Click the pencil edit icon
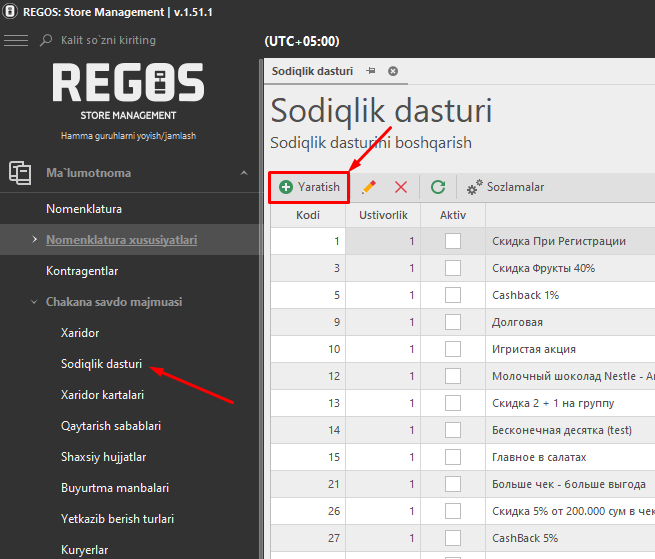This screenshot has height=559, width=655. (x=368, y=187)
